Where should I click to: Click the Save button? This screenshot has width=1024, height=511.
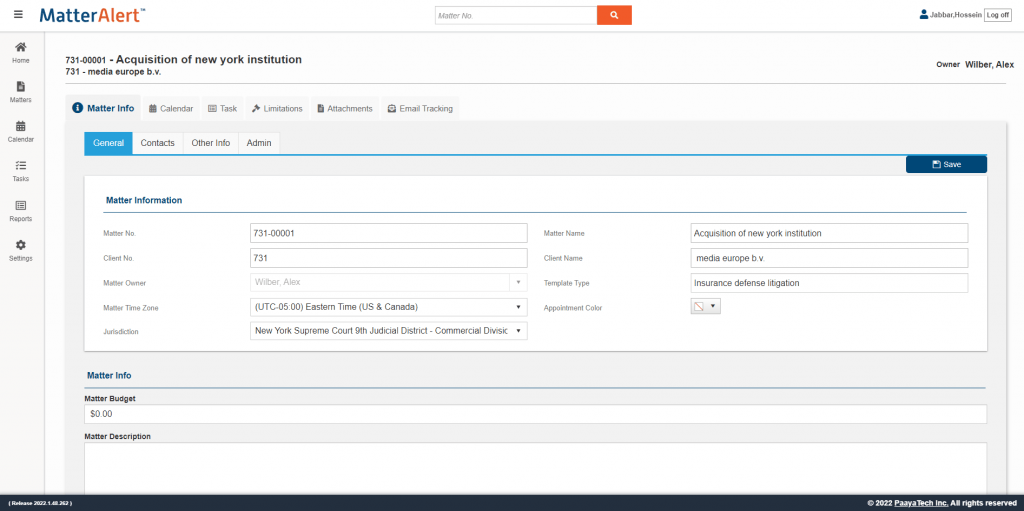[x=946, y=165]
